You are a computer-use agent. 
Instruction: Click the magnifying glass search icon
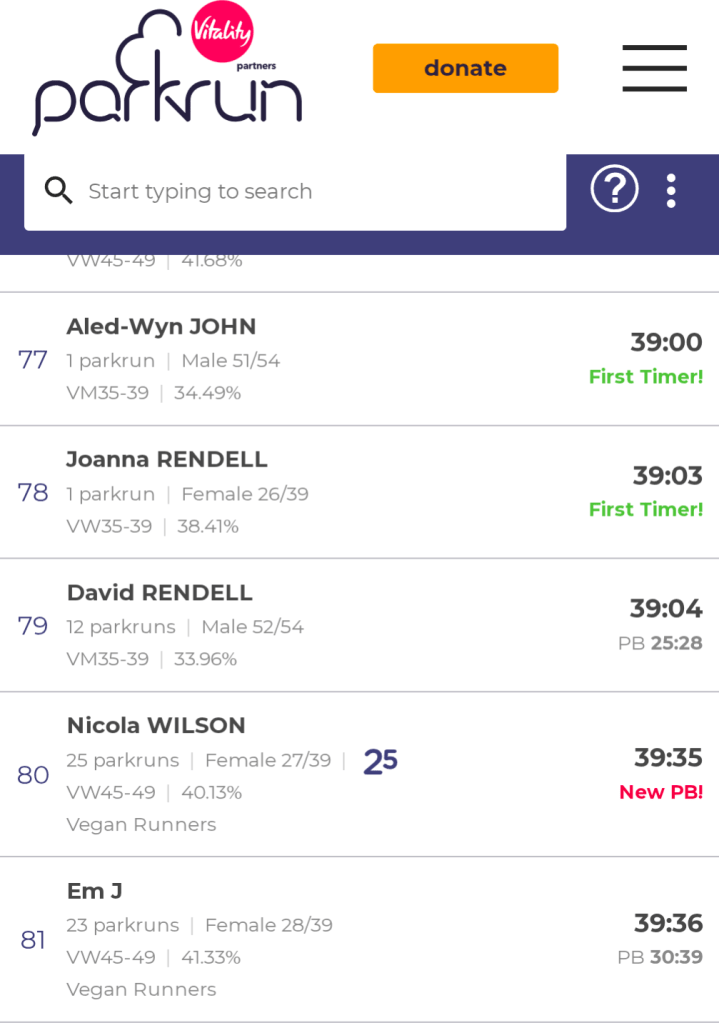pyautogui.click(x=59, y=191)
